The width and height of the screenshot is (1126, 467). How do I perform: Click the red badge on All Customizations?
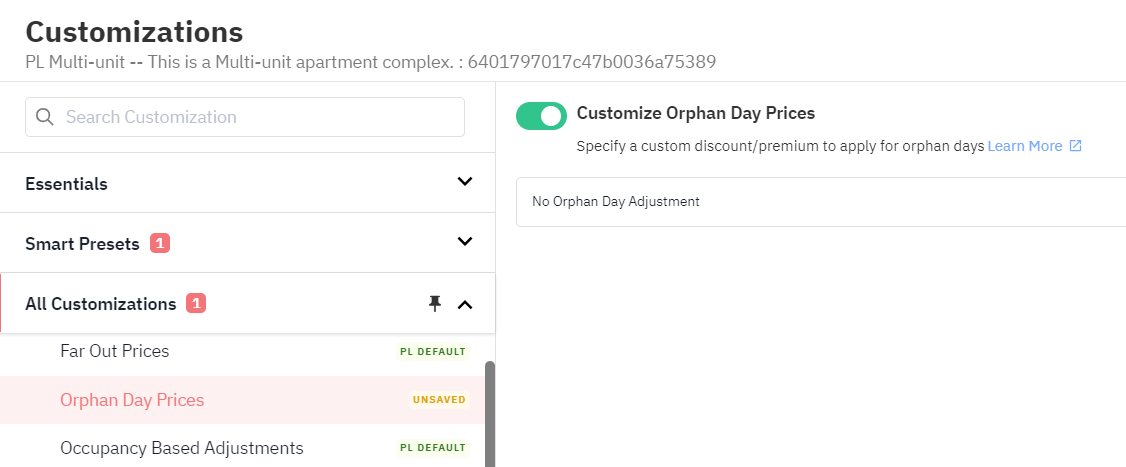coord(196,304)
